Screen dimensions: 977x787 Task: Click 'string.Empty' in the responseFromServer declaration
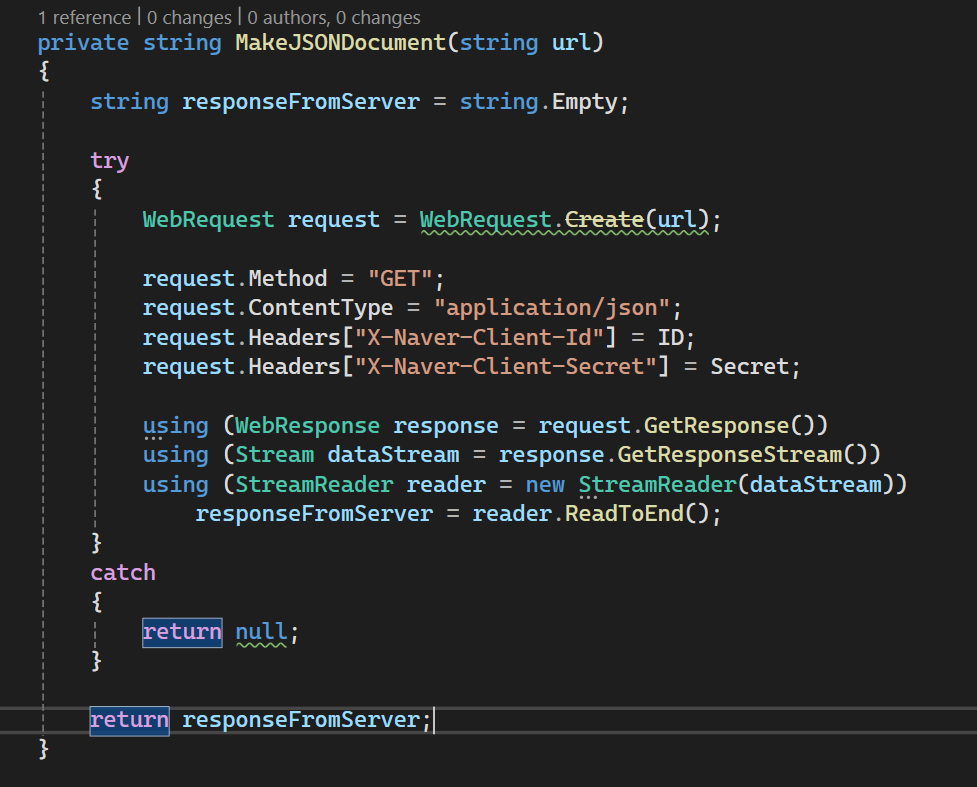pyautogui.click(x=538, y=102)
